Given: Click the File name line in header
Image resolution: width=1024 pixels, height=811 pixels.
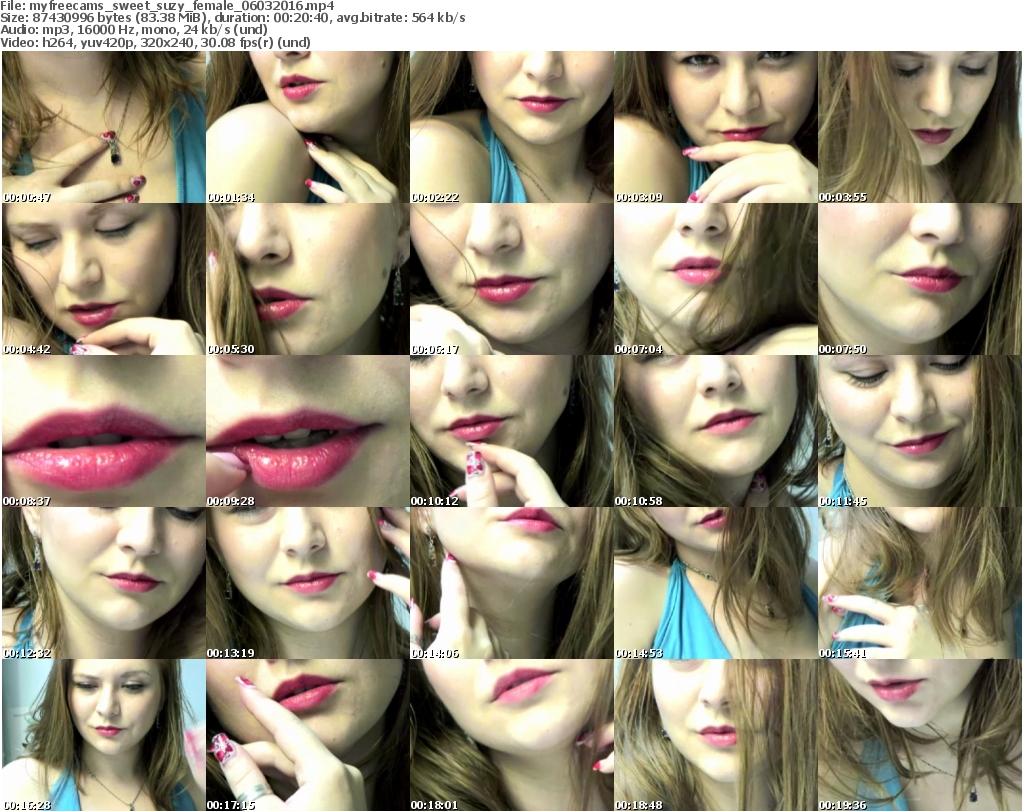Looking at the screenshot, I should tap(167, 6).
